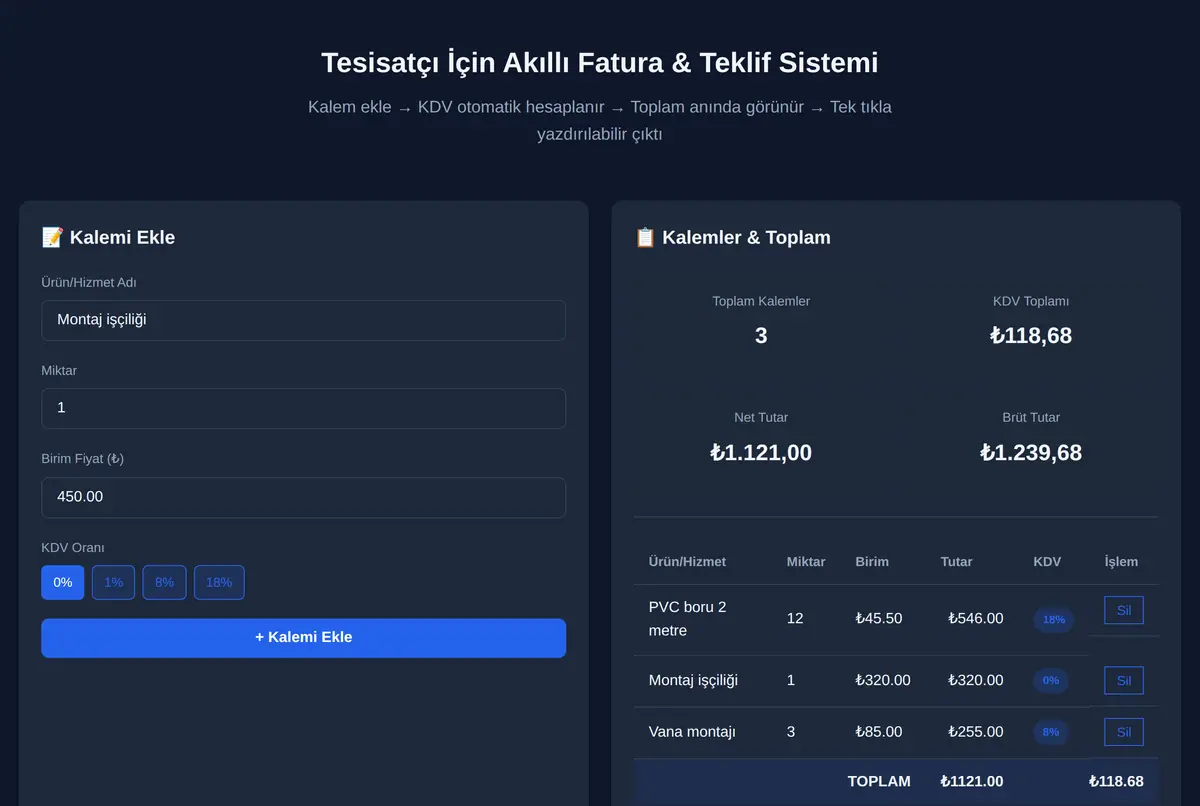1200x806 pixels.
Task: Click the Tutar column header
Action: [956, 562]
